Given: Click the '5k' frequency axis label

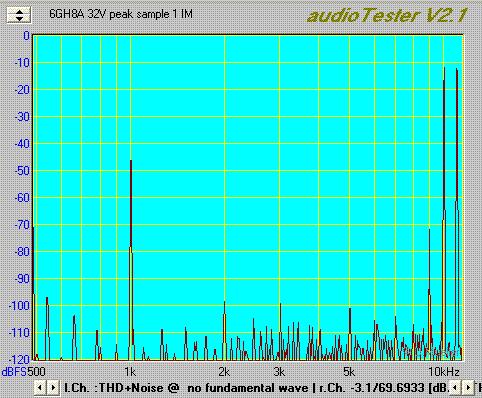Looking at the screenshot, I should click(349, 372).
